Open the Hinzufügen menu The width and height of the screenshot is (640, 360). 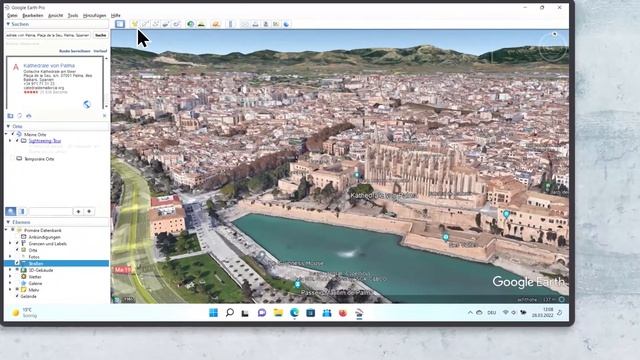click(94, 16)
